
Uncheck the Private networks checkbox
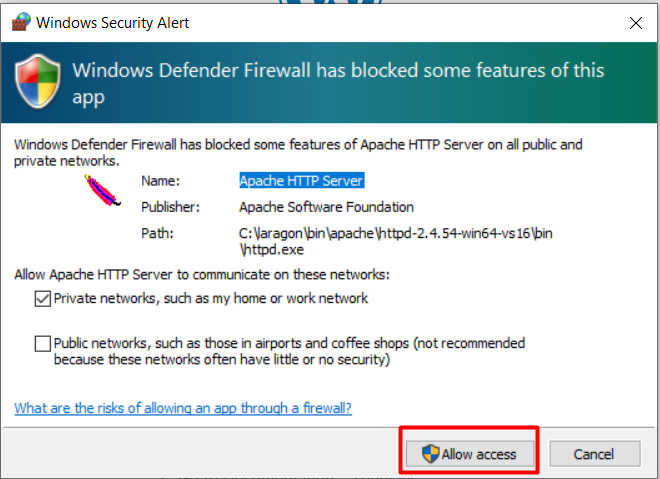(43, 299)
